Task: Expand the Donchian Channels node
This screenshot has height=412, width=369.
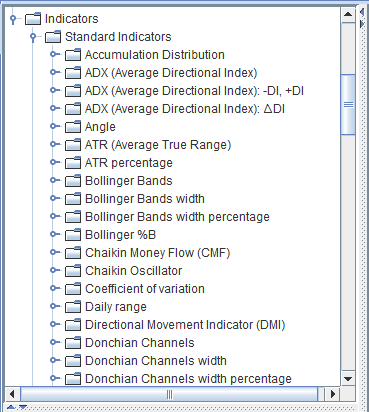Action: [54, 342]
